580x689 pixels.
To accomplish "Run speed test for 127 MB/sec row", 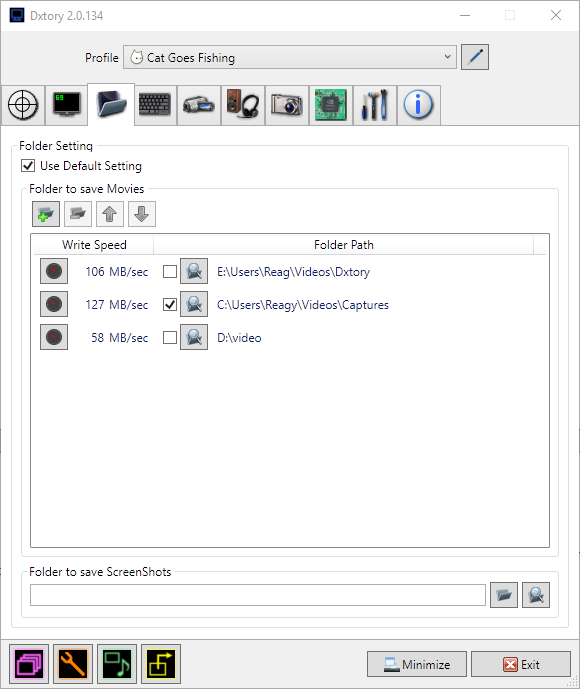I will tap(54, 304).
